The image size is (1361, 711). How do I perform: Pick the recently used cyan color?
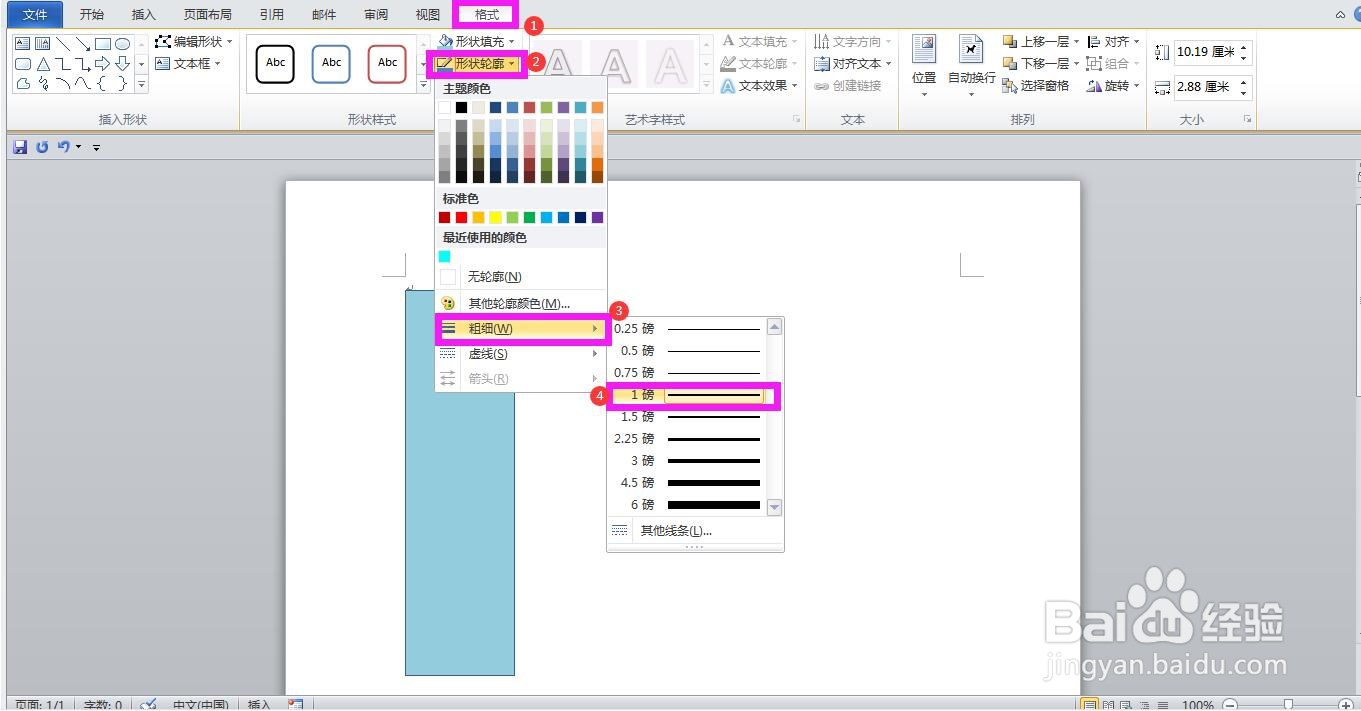(x=444, y=256)
